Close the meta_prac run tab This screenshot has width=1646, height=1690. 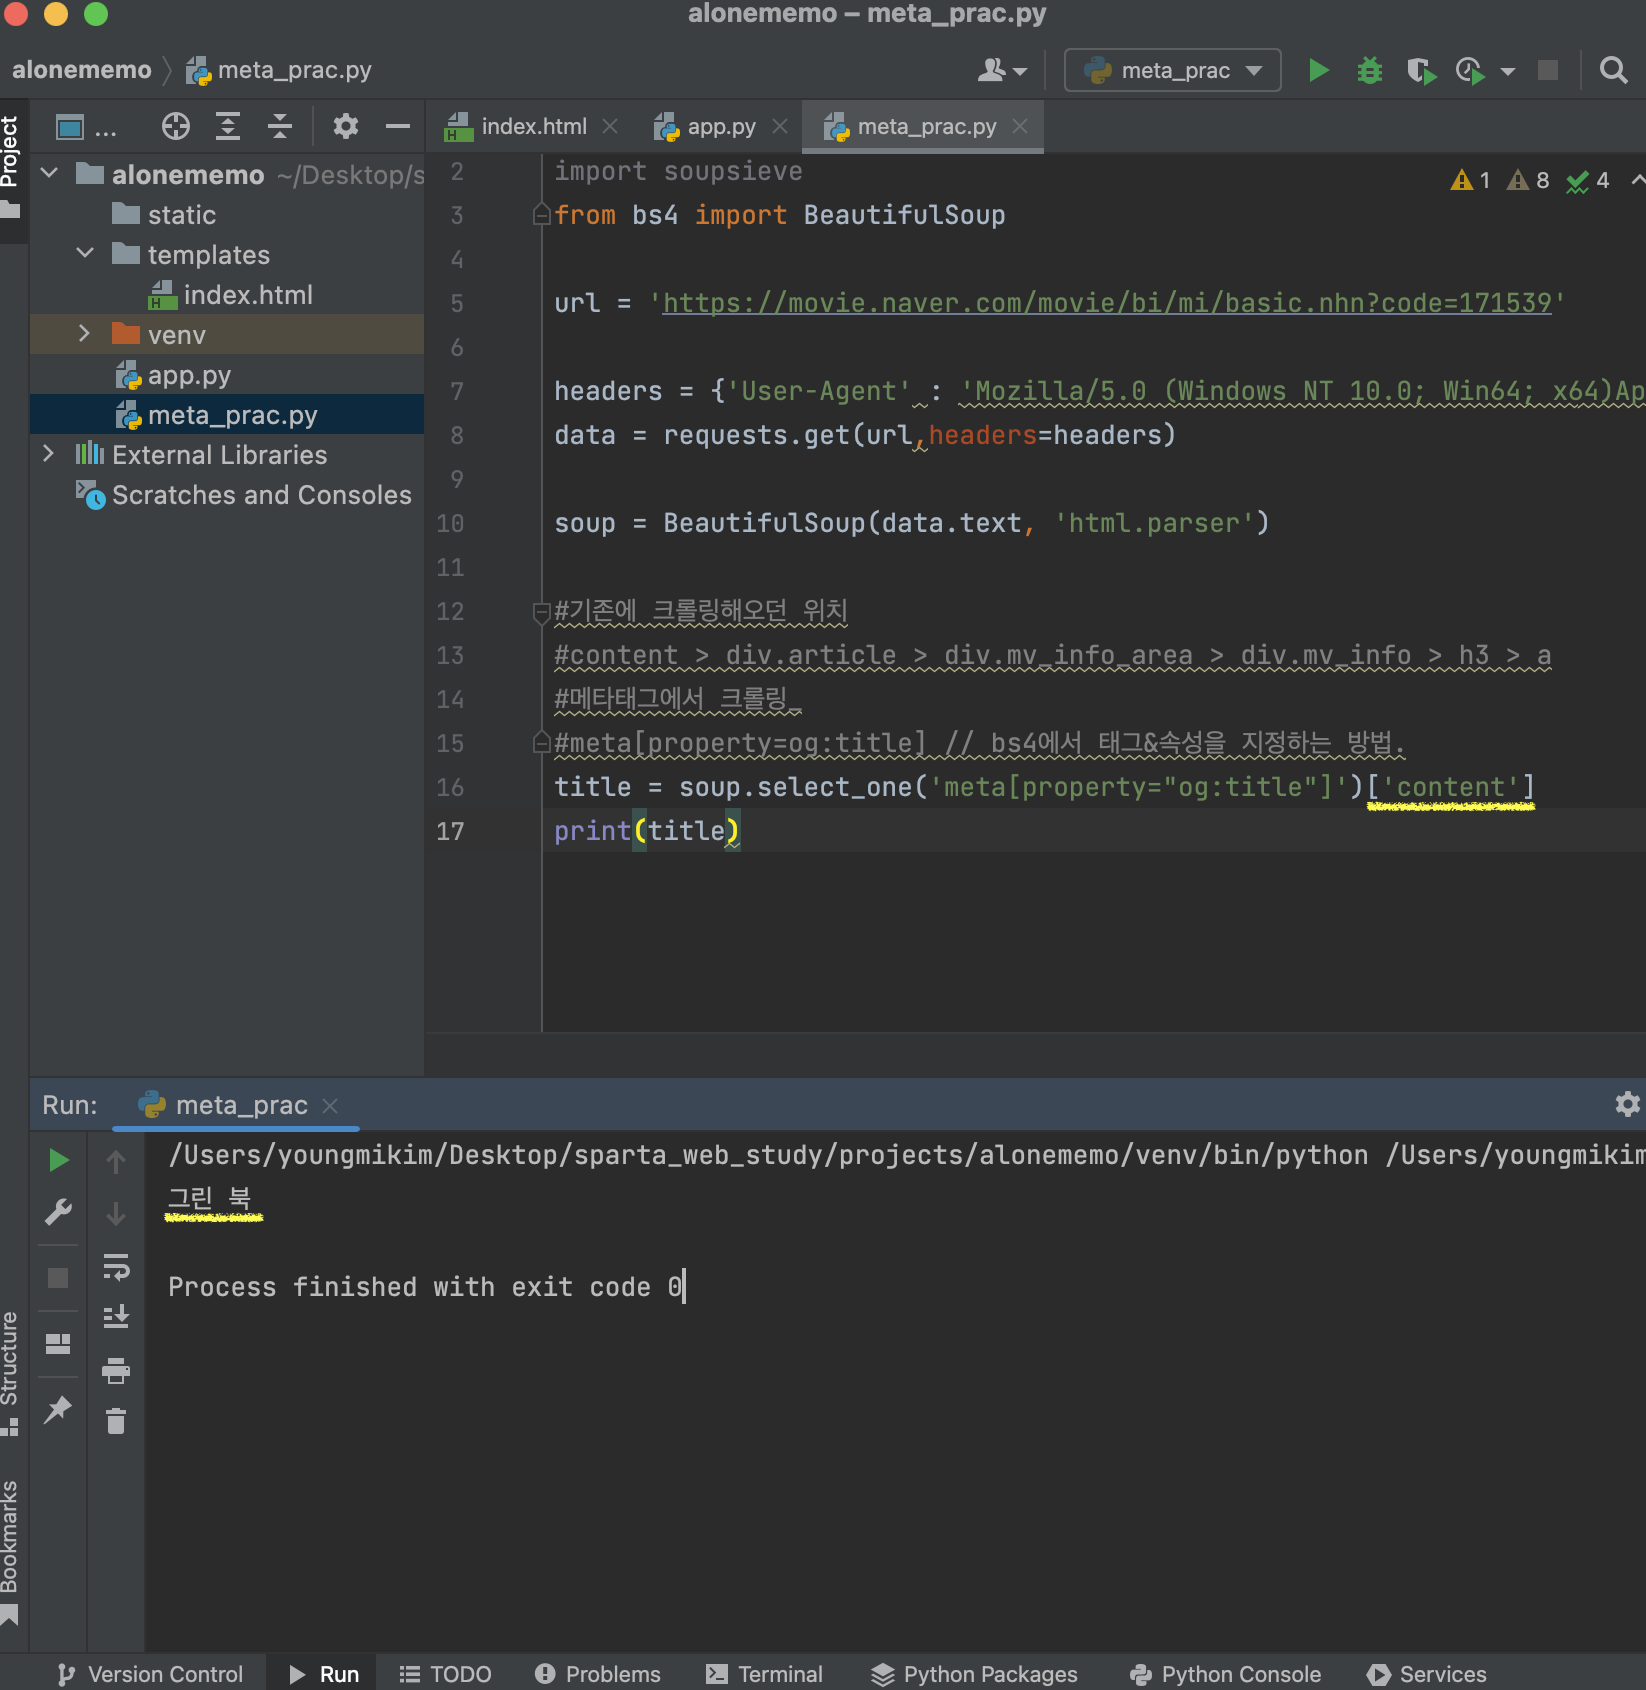pos(330,1105)
